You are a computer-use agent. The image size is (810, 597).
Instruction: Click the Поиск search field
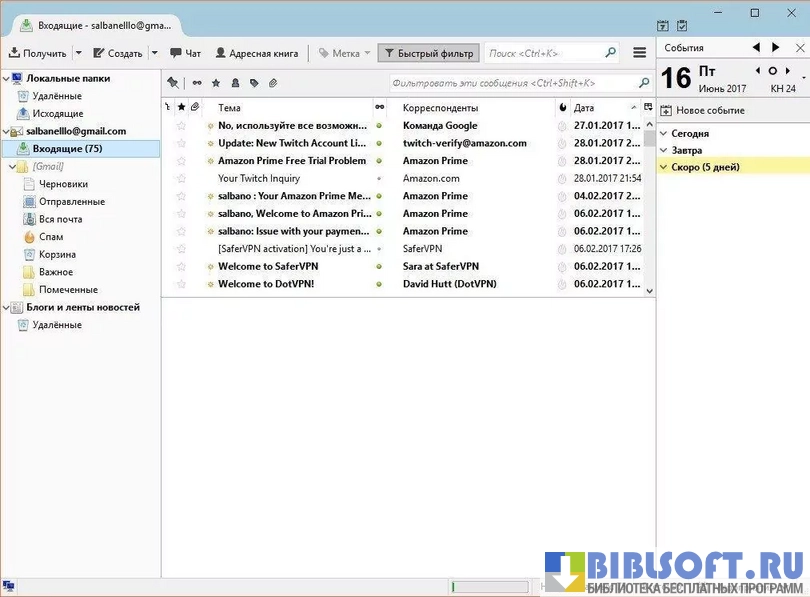(545, 53)
